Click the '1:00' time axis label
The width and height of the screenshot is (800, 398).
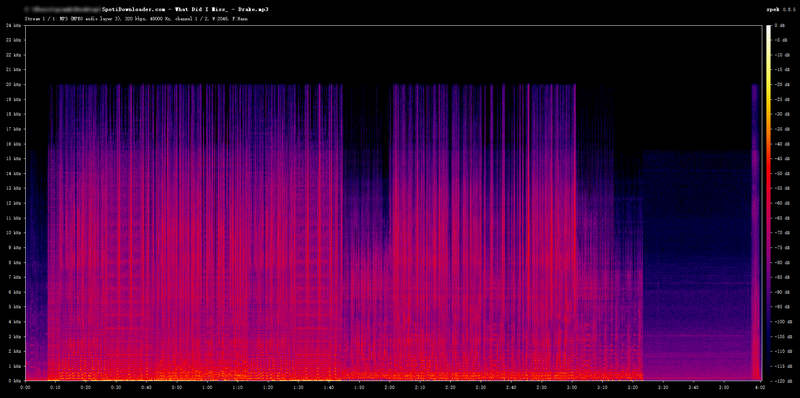208,387
